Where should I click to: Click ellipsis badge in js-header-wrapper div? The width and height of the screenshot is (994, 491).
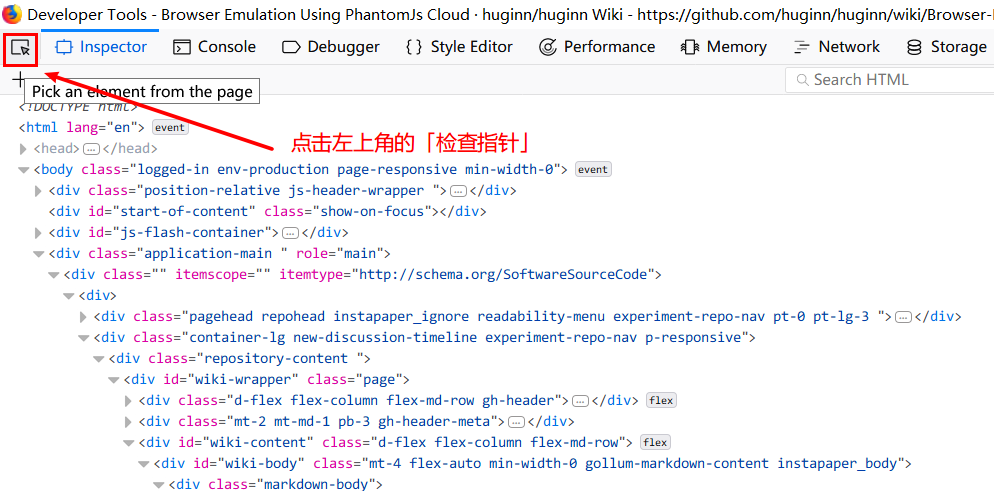458,191
